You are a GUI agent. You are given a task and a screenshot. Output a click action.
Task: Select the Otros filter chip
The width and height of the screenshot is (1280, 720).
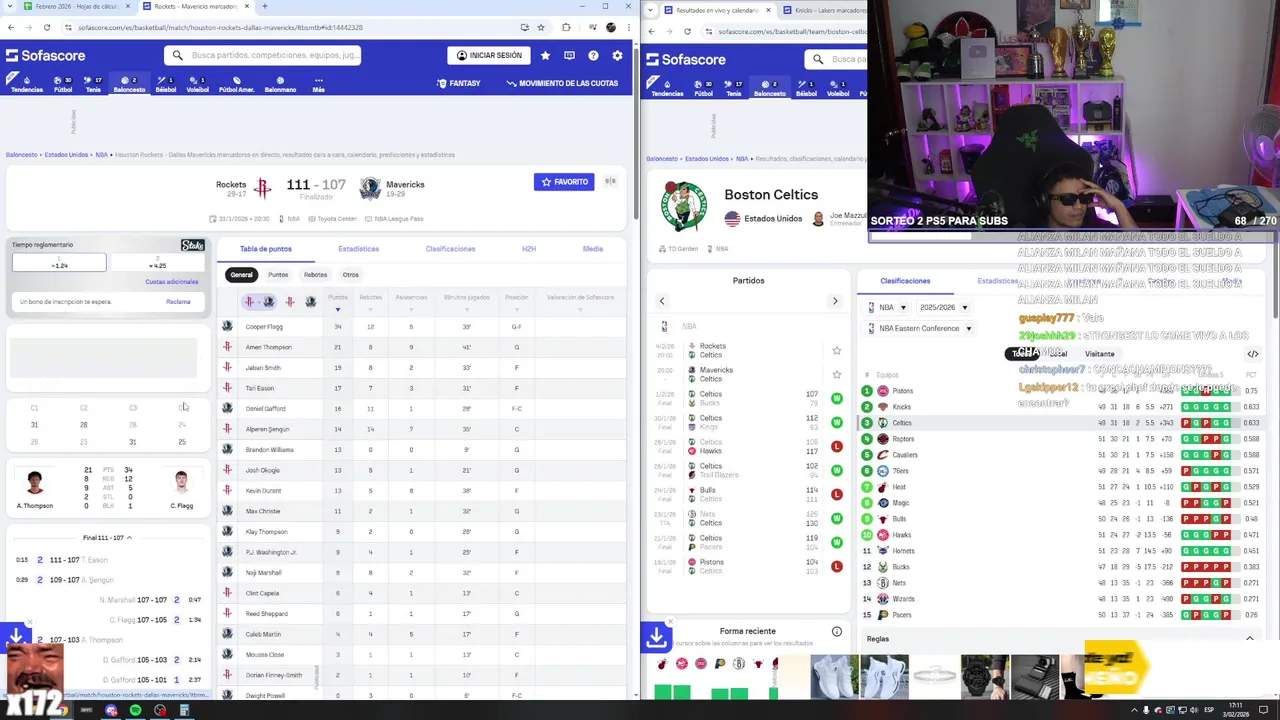(x=351, y=275)
